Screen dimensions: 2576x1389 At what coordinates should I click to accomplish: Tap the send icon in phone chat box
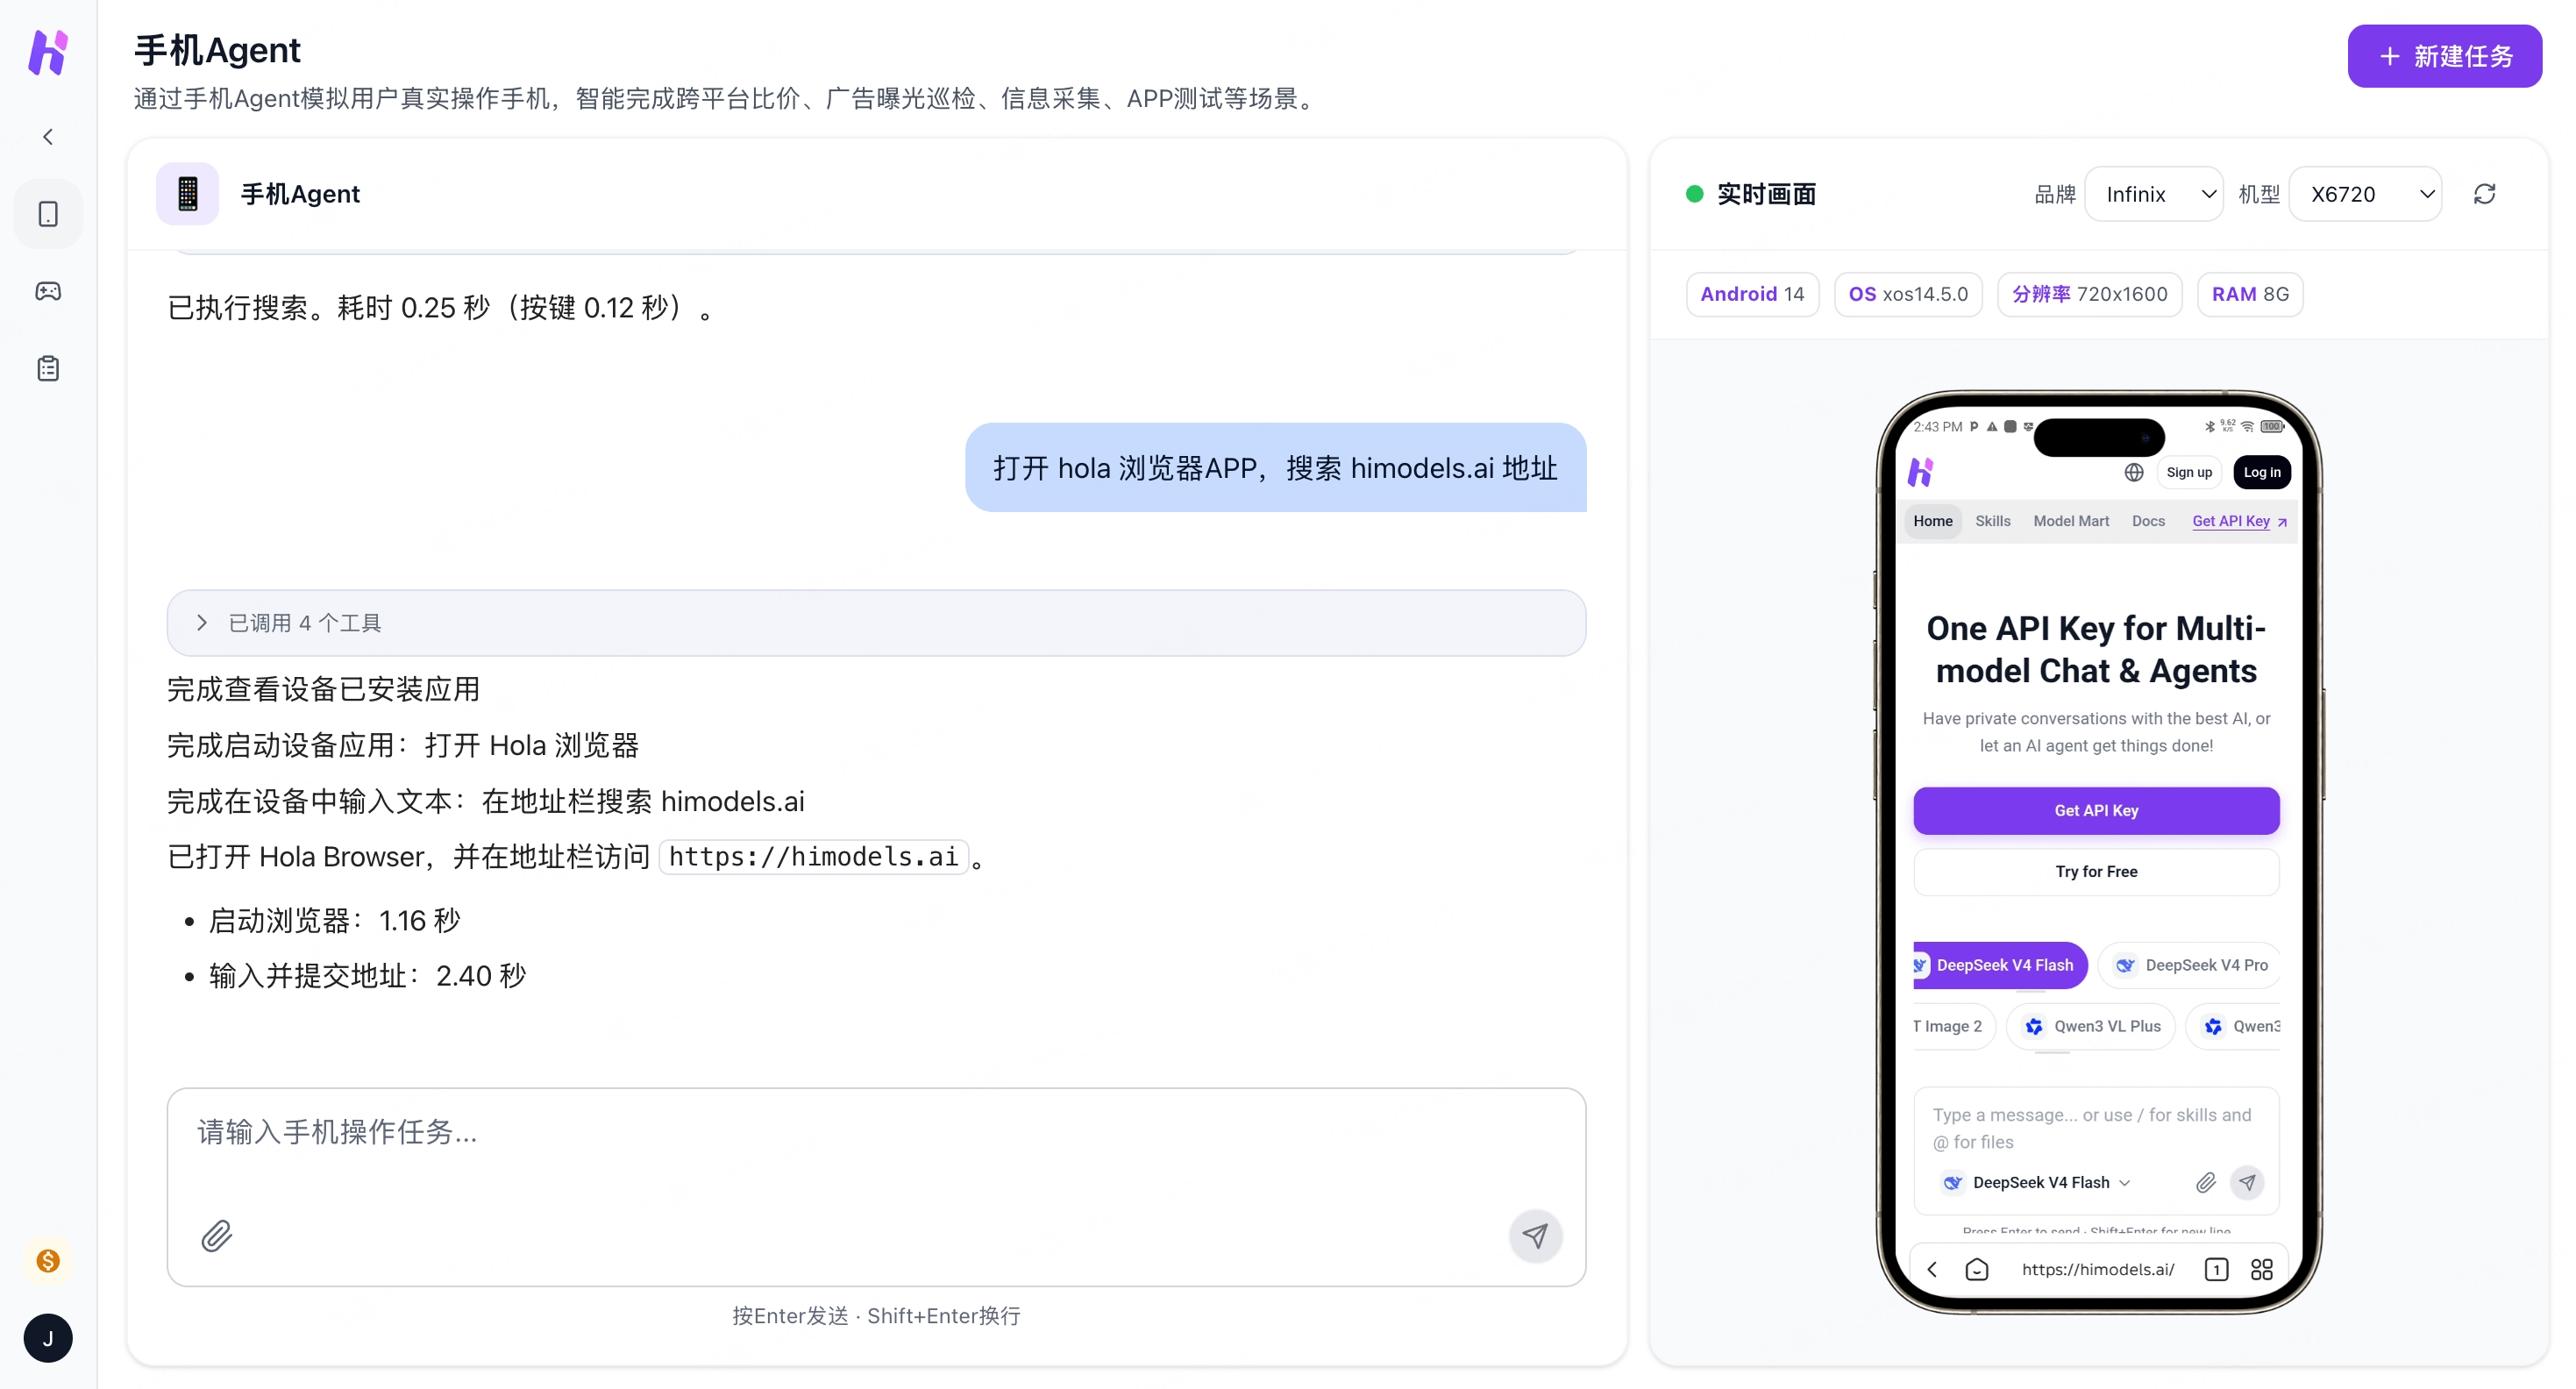click(x=2247, y=1182)
